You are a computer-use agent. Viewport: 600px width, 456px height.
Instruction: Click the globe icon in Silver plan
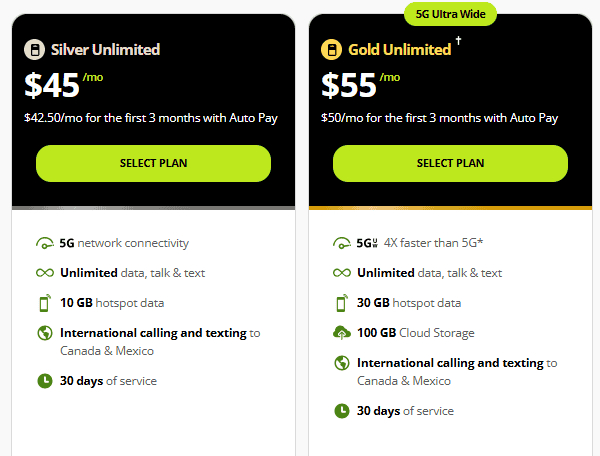click(x=44, y=333)
